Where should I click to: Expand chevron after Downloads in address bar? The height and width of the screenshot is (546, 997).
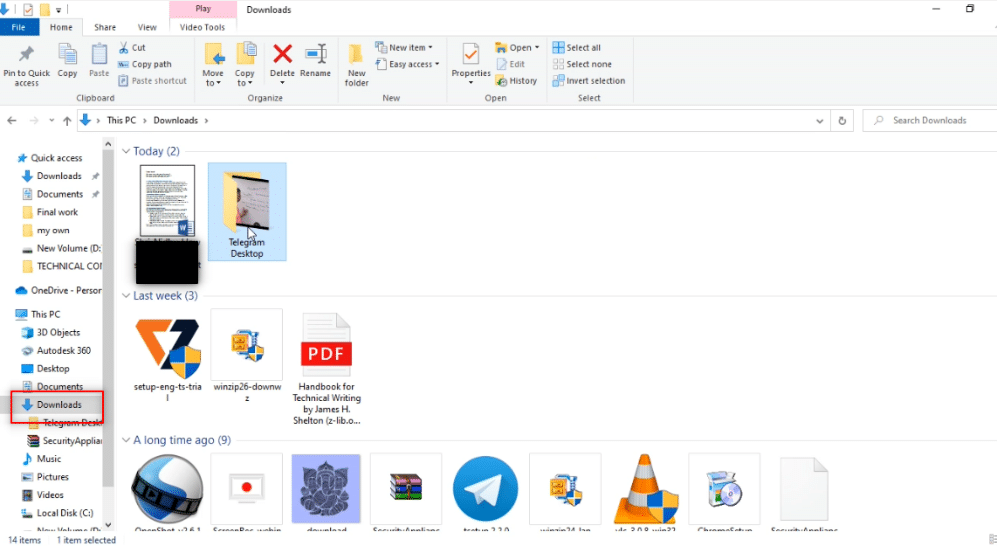point(206,120)
